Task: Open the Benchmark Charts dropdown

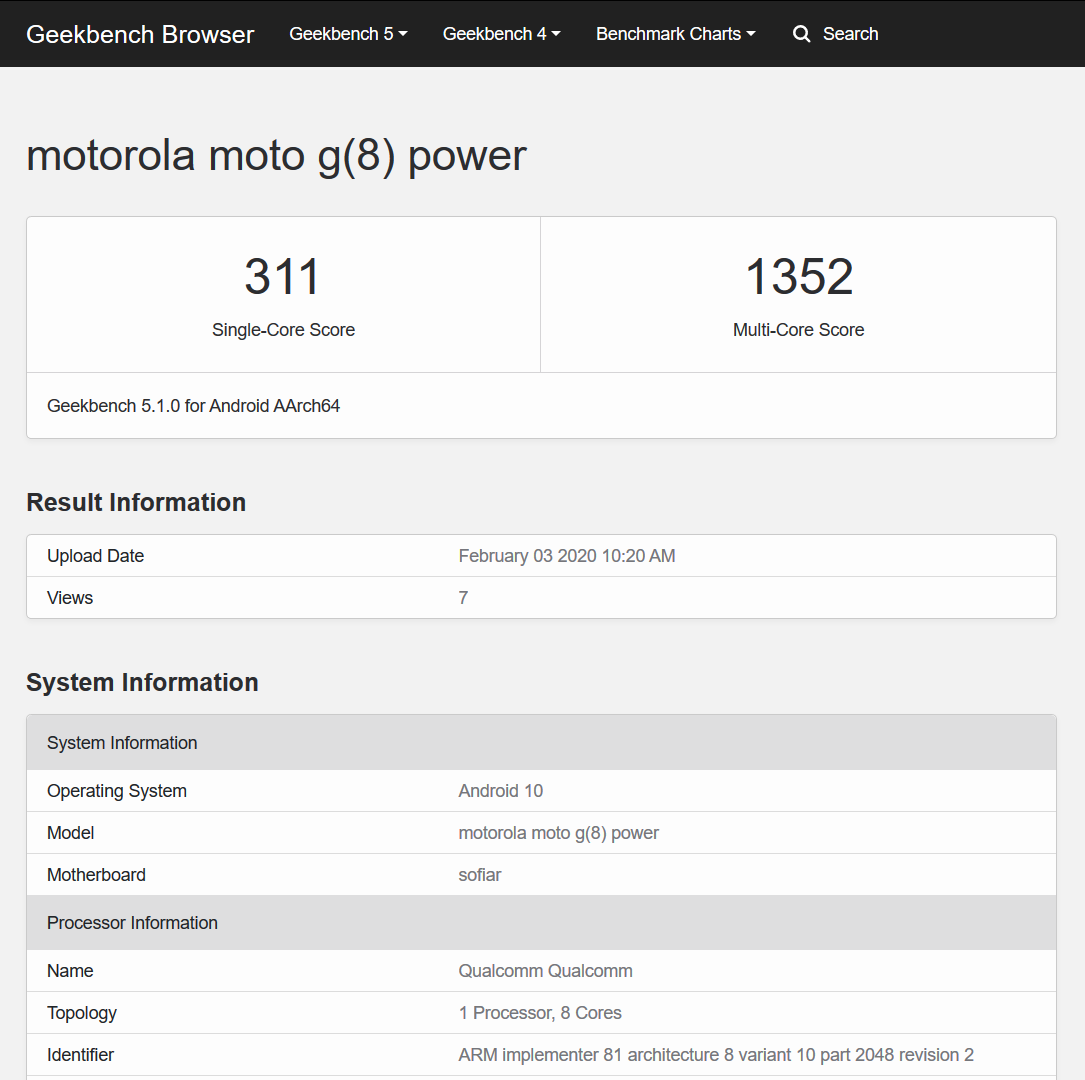Action: click(x=675, y=34)
